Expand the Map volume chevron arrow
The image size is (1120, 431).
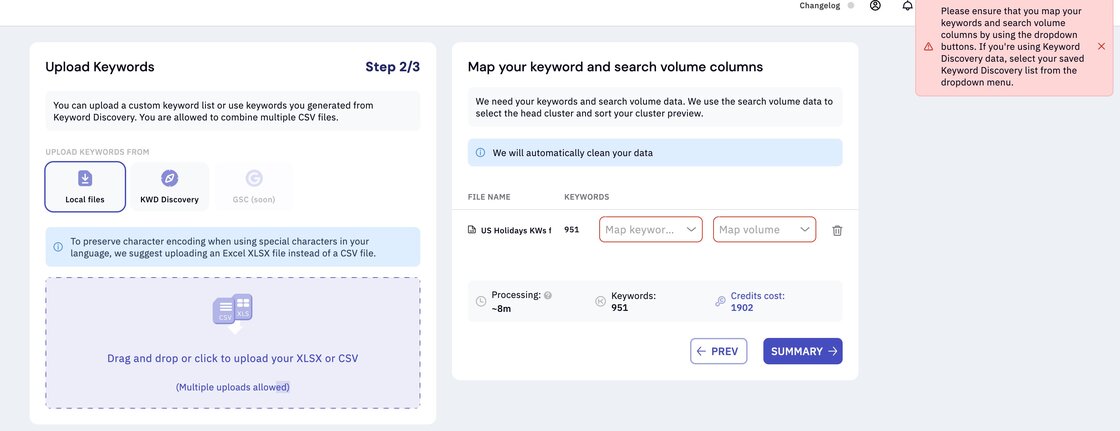[x=804, y=229]
